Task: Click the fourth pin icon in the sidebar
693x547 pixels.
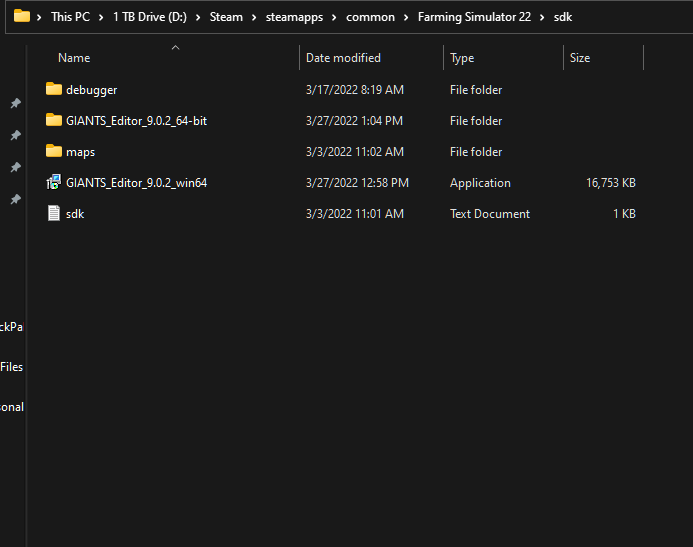Action: click(x=15, y=199)
